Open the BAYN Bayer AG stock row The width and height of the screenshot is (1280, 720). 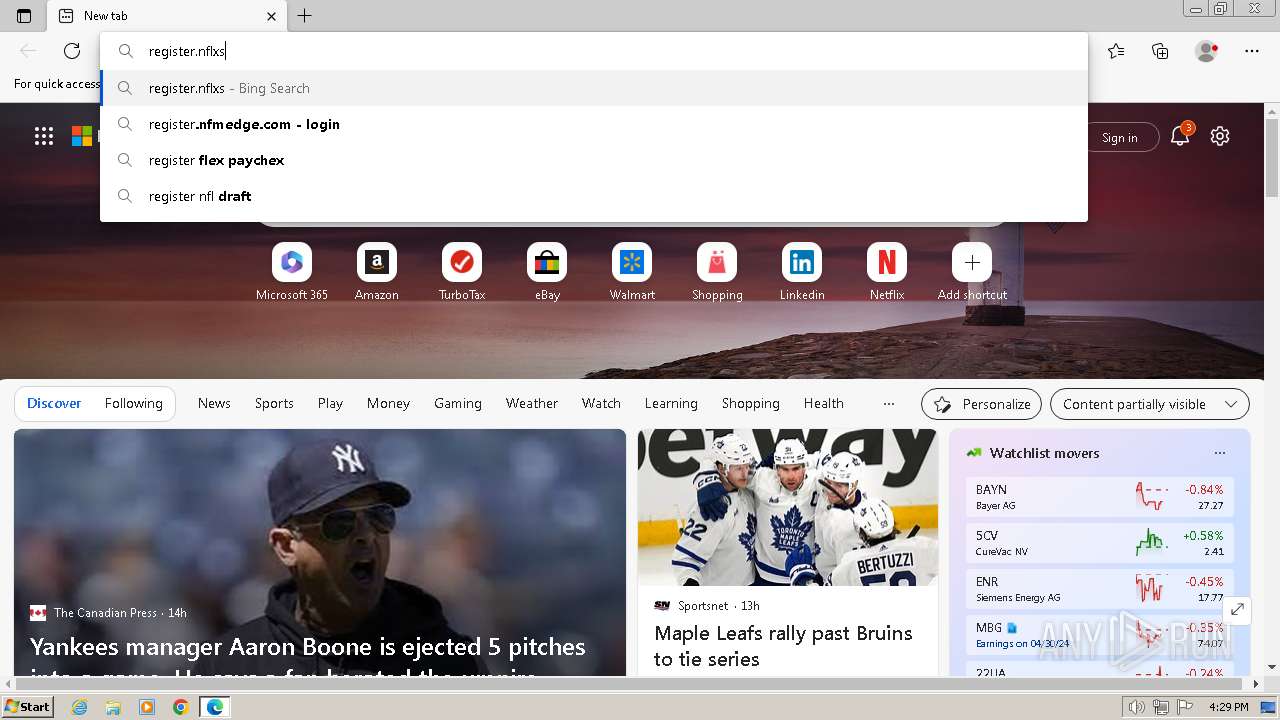(x=1100, y=497)
